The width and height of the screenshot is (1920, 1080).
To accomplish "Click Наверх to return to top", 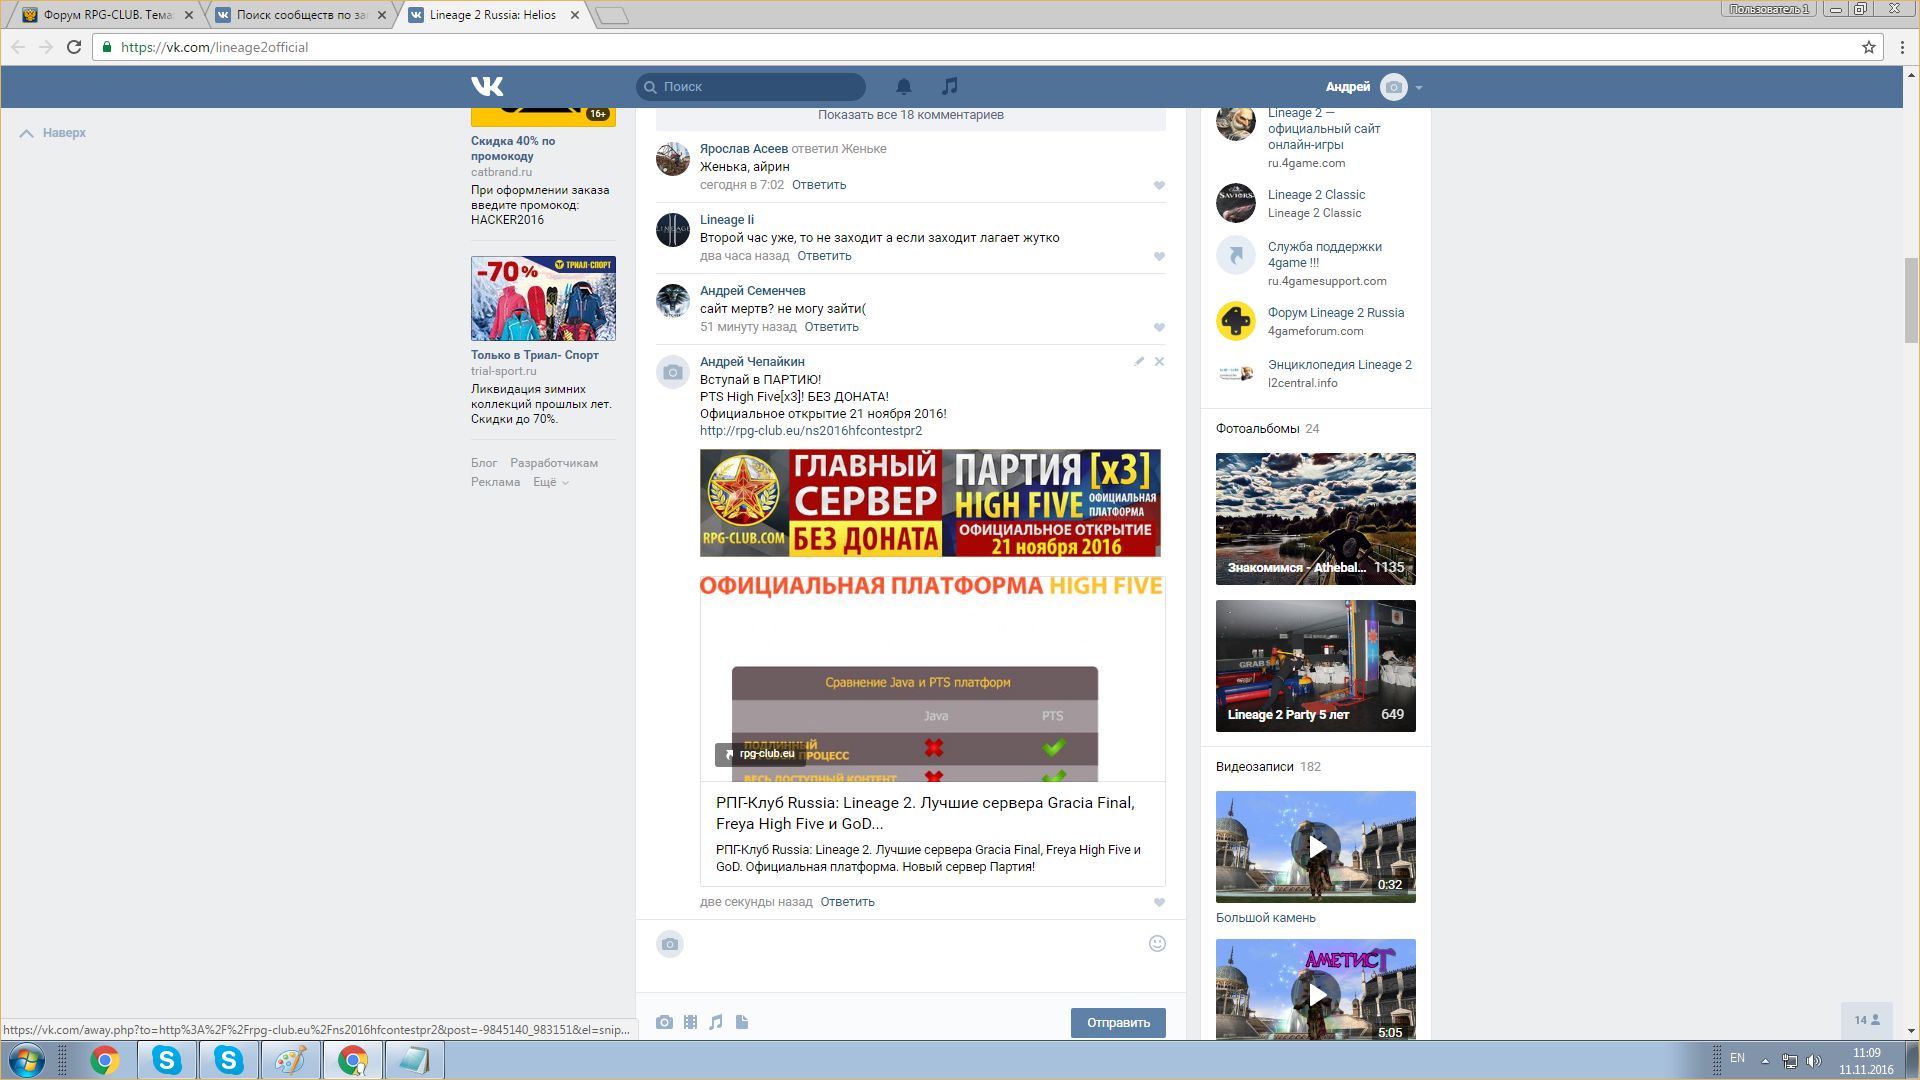I will pyautogui.click(x=53, y=133).
